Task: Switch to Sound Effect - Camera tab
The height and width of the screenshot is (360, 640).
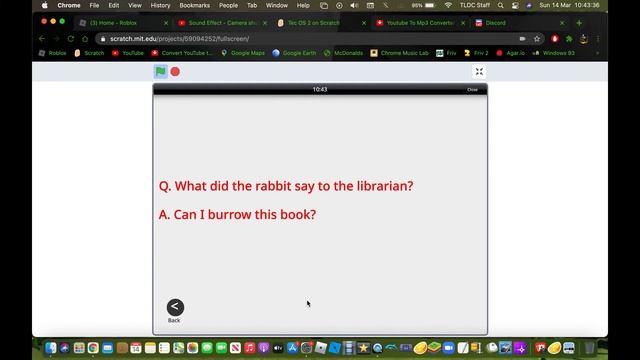Action: [222, 23]
